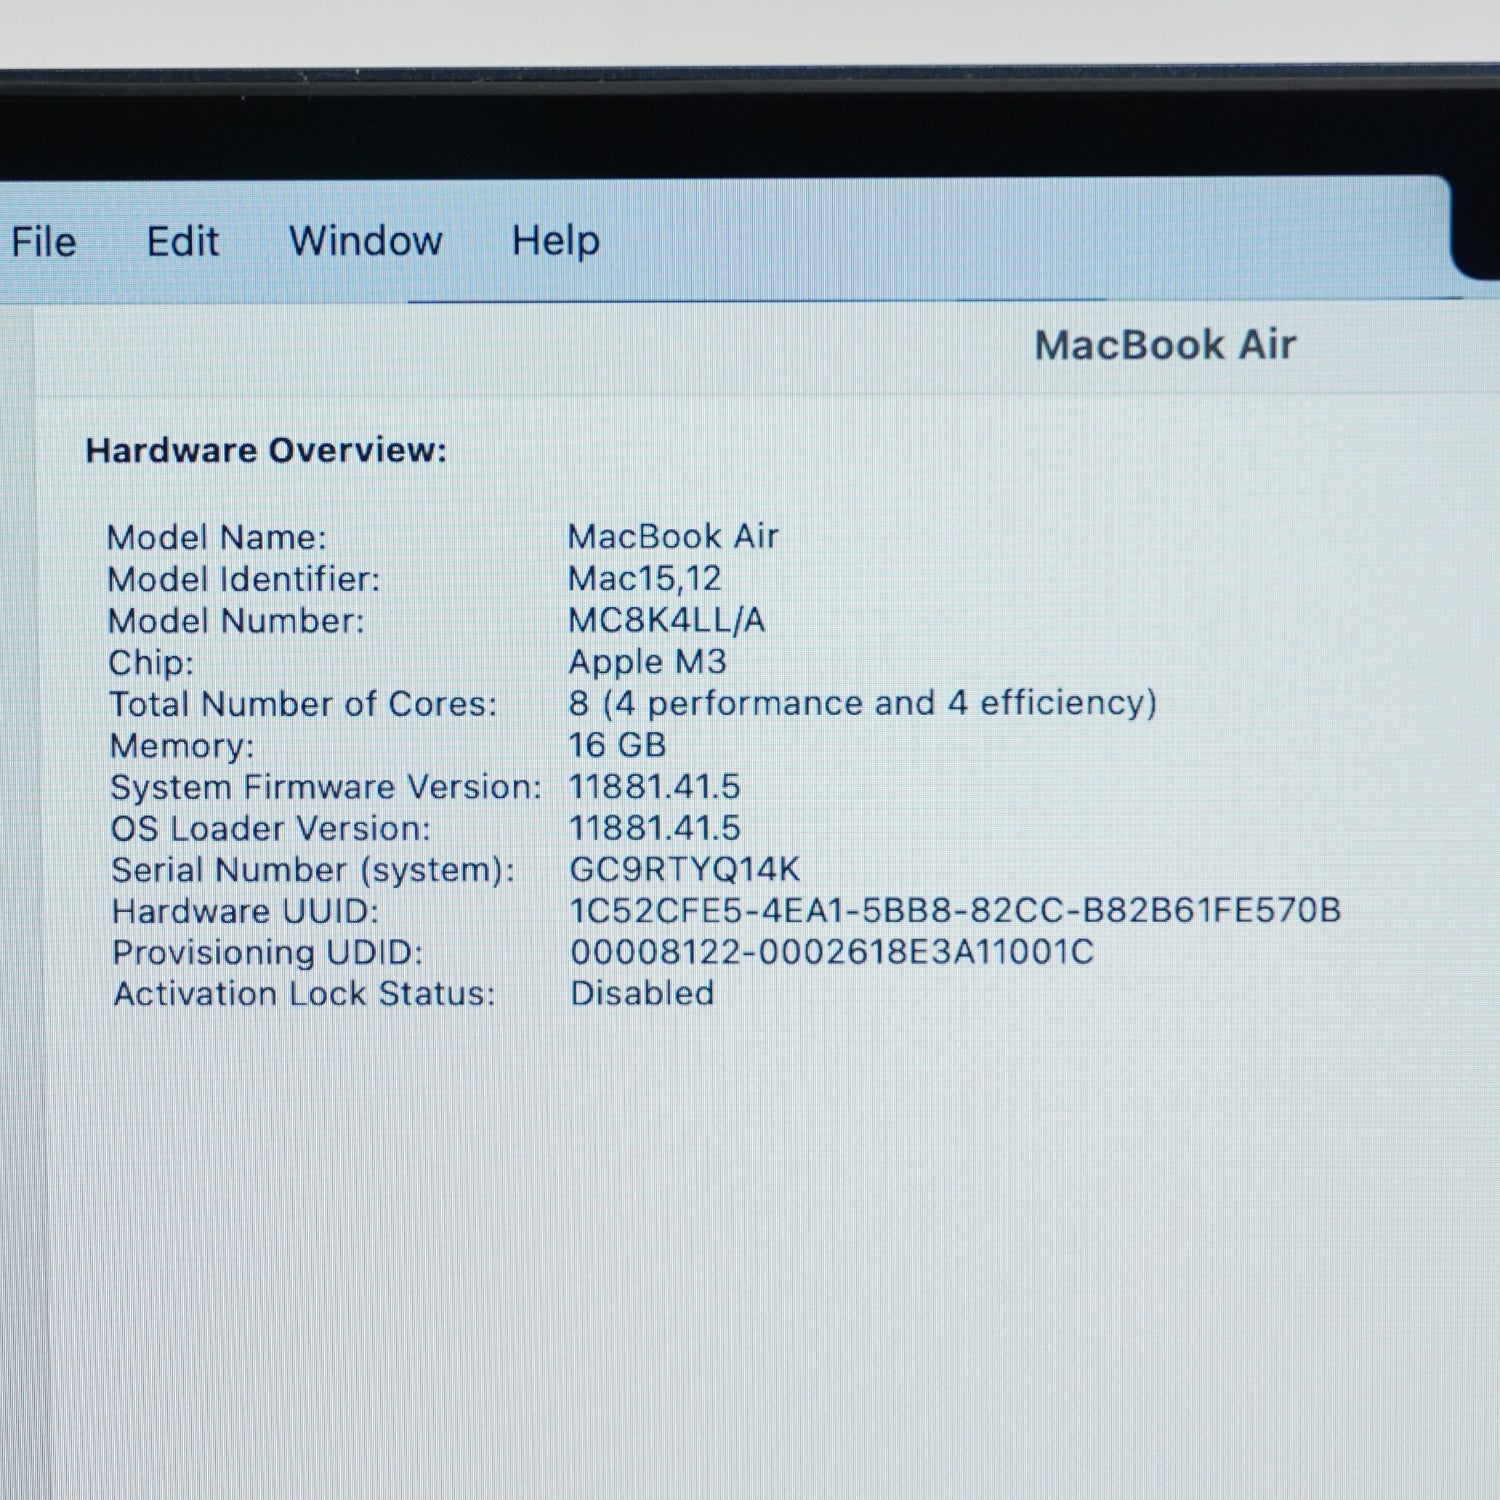Open the Help menu

click(556, 241)
